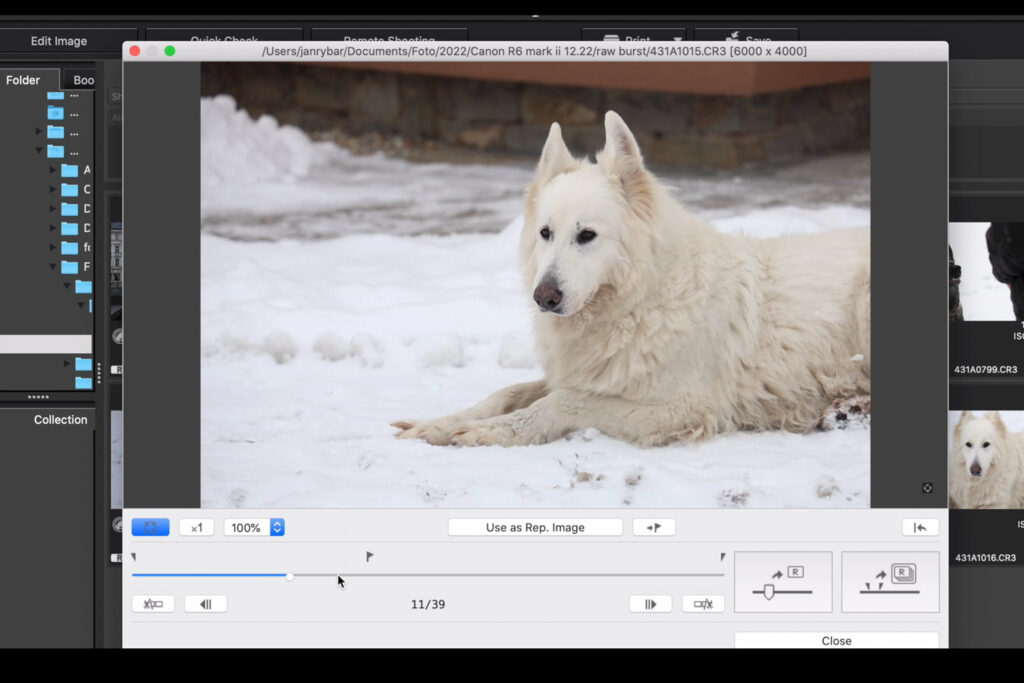Click the Use as Rep. Image button

(x=535, y=527)
